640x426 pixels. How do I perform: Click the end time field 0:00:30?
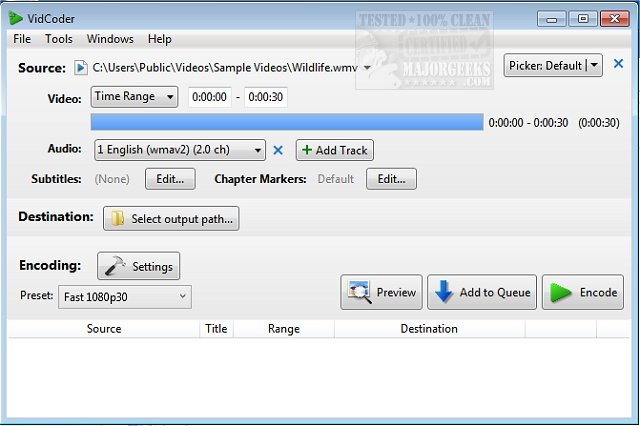266,97
